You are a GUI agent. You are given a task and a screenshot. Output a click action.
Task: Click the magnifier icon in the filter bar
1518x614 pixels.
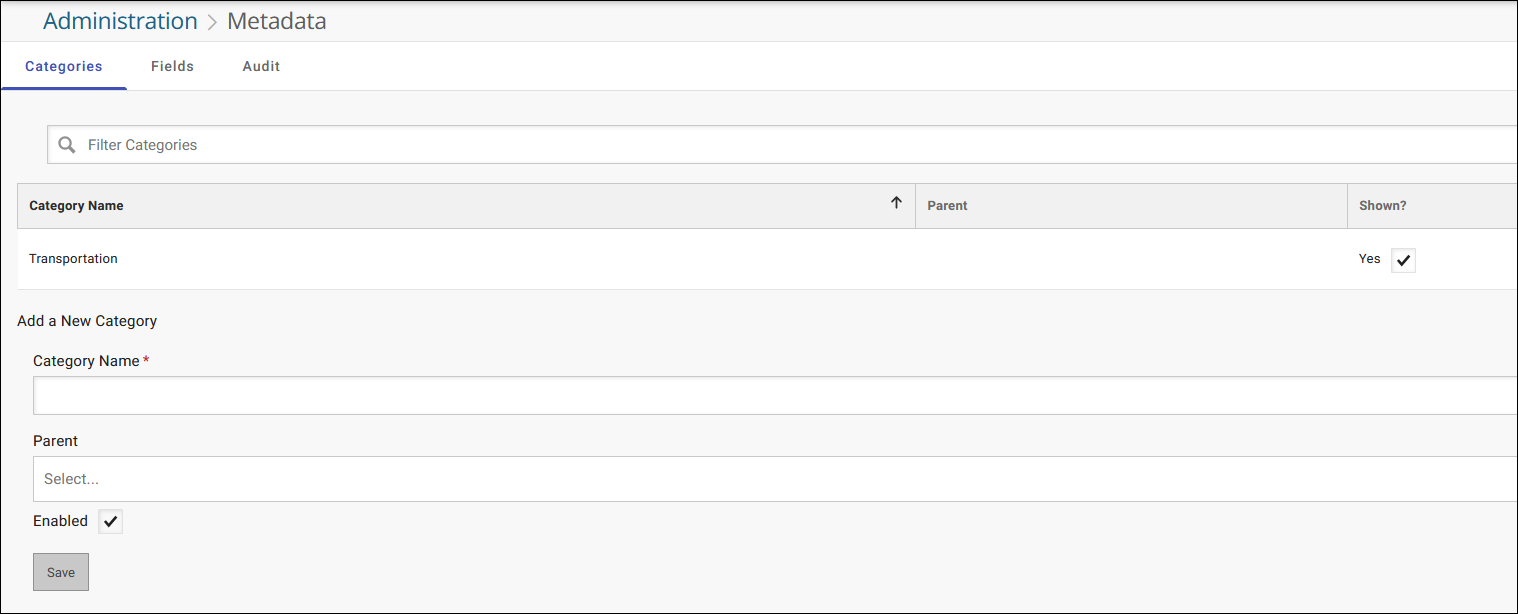pos(66,144)
